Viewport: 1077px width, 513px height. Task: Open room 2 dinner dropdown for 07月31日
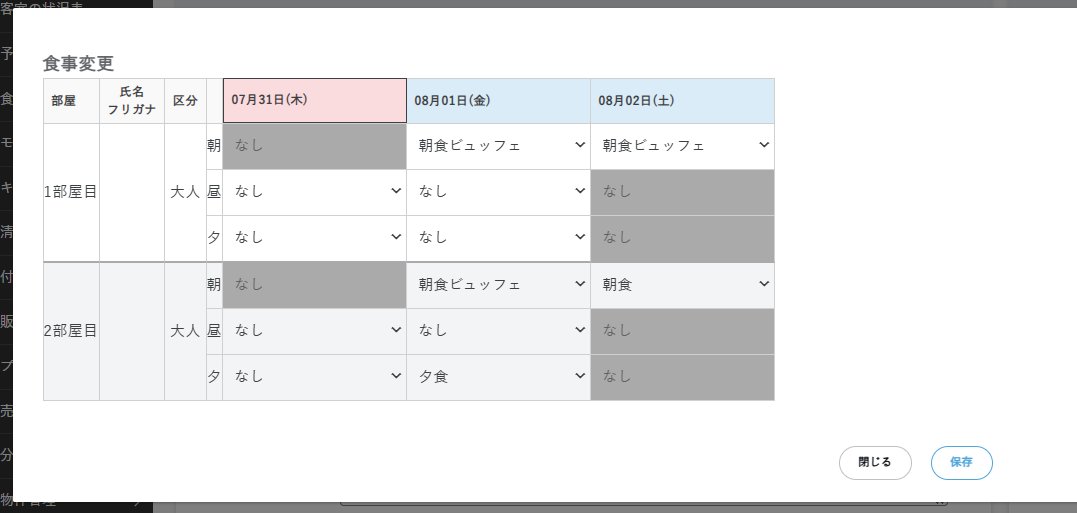(314, 377)
